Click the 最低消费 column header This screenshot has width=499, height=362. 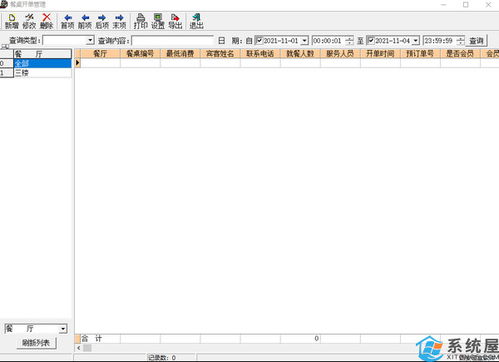tap(180, 53)
